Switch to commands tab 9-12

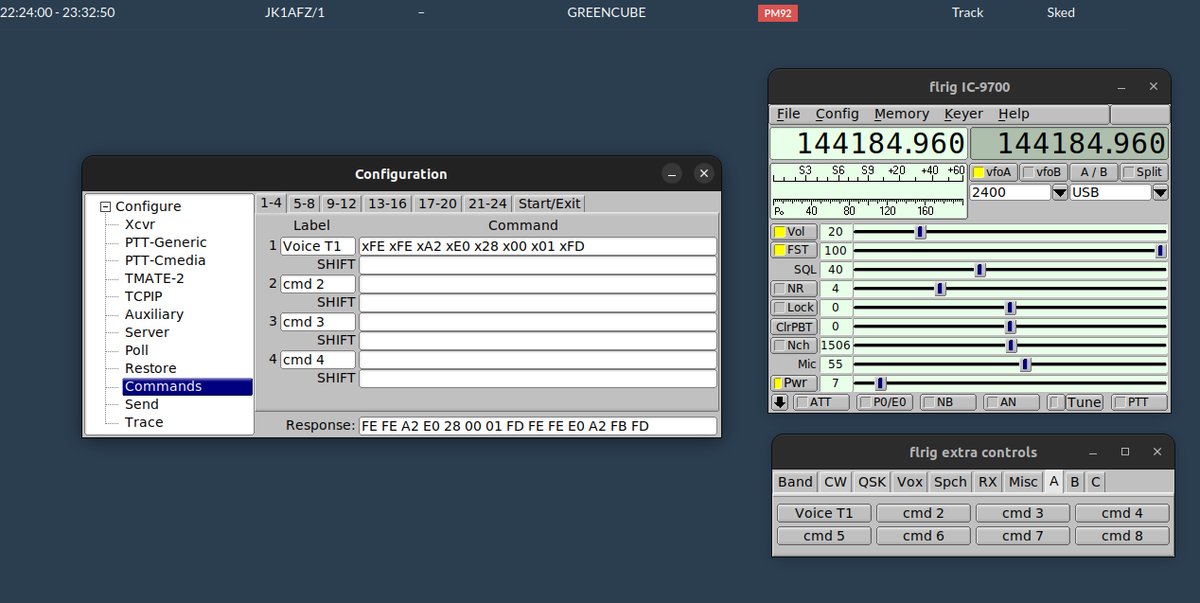point(342,203)
